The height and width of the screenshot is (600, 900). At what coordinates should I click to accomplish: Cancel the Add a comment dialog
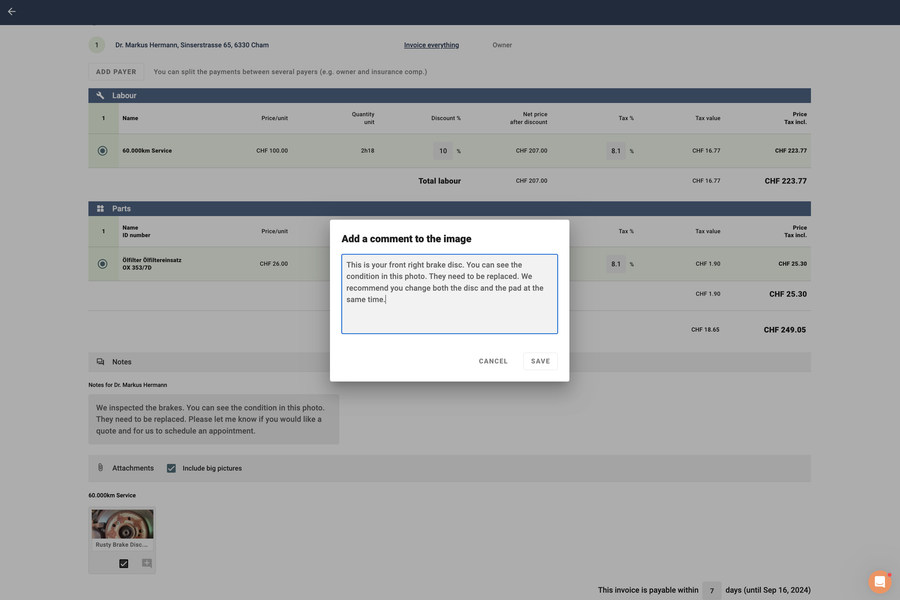[493, 361]
